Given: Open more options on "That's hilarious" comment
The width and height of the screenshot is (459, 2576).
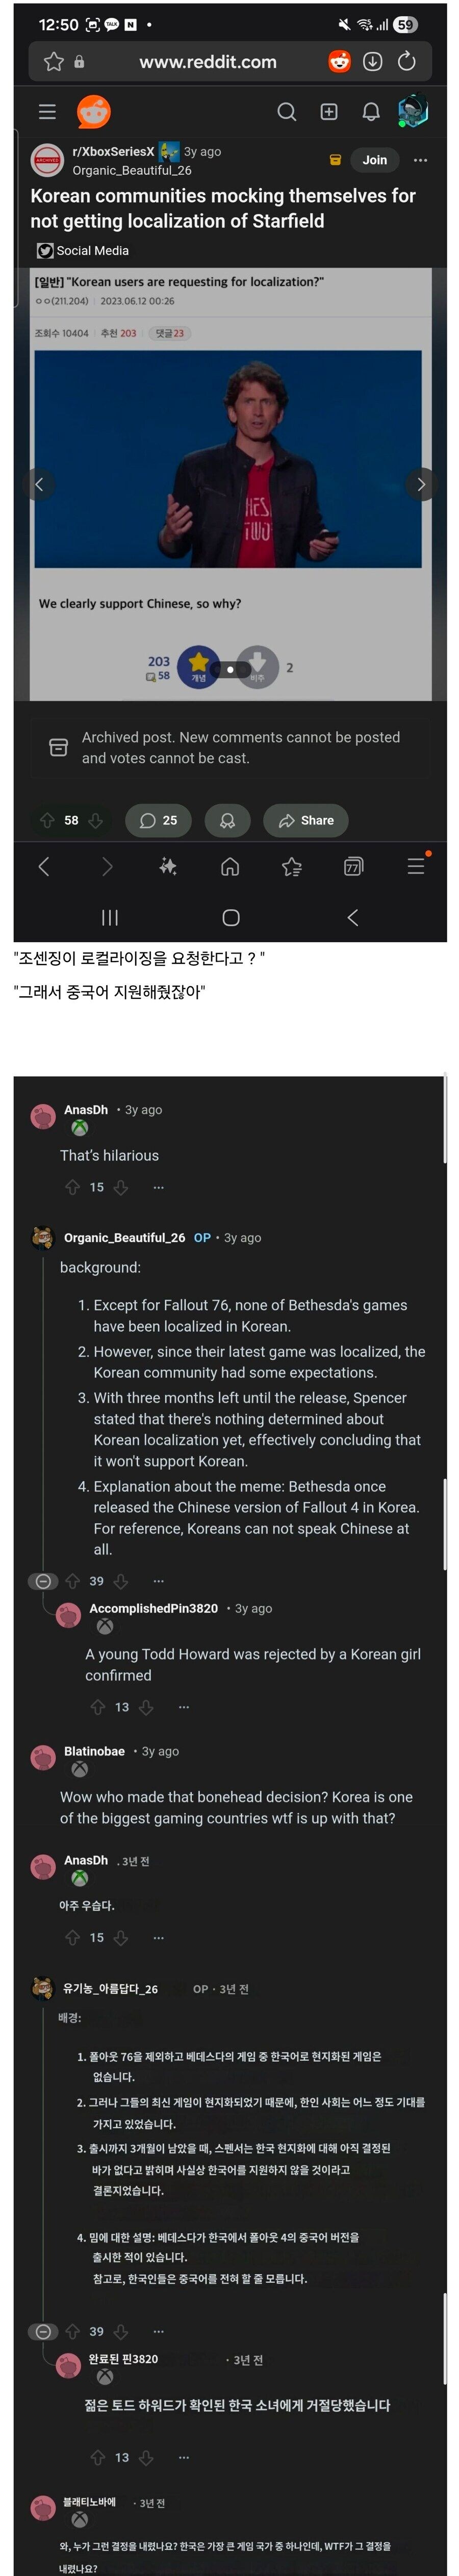Looking at the screenshot, I should [x=158, y=1187].
